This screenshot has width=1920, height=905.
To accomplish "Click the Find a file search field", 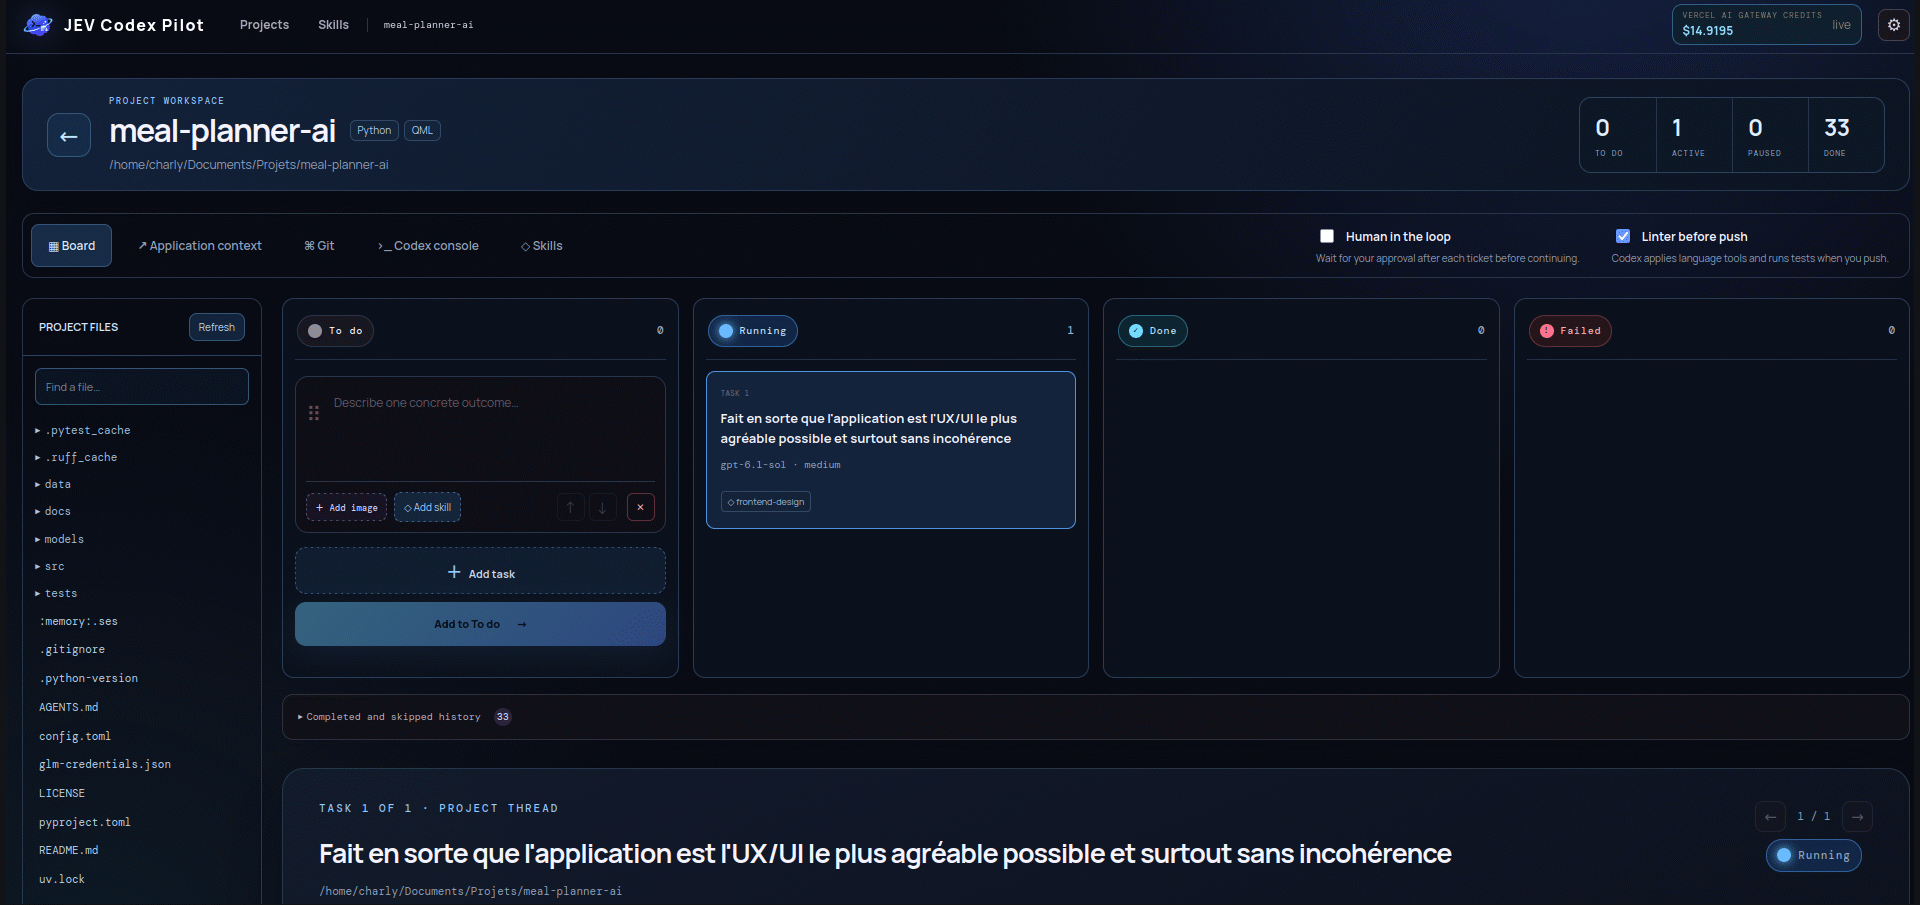I will pyautogui.click(x=142, y=387).
